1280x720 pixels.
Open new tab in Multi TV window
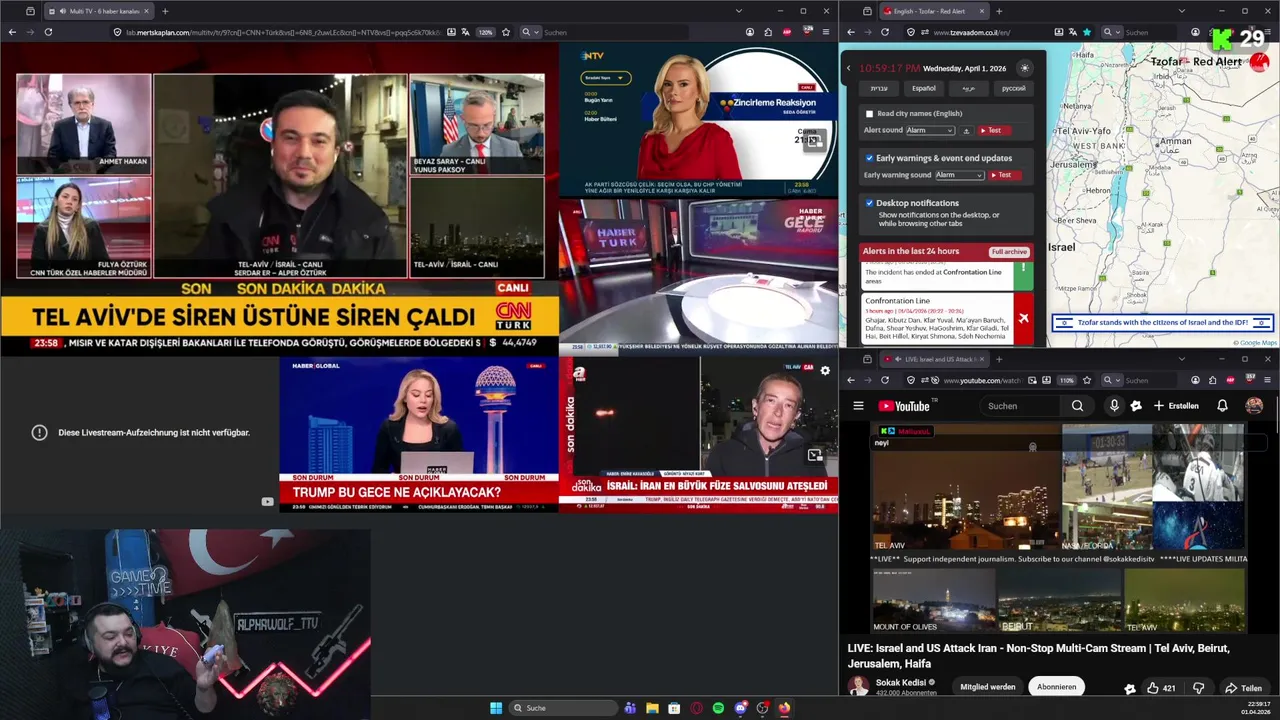tap(165, 11)
